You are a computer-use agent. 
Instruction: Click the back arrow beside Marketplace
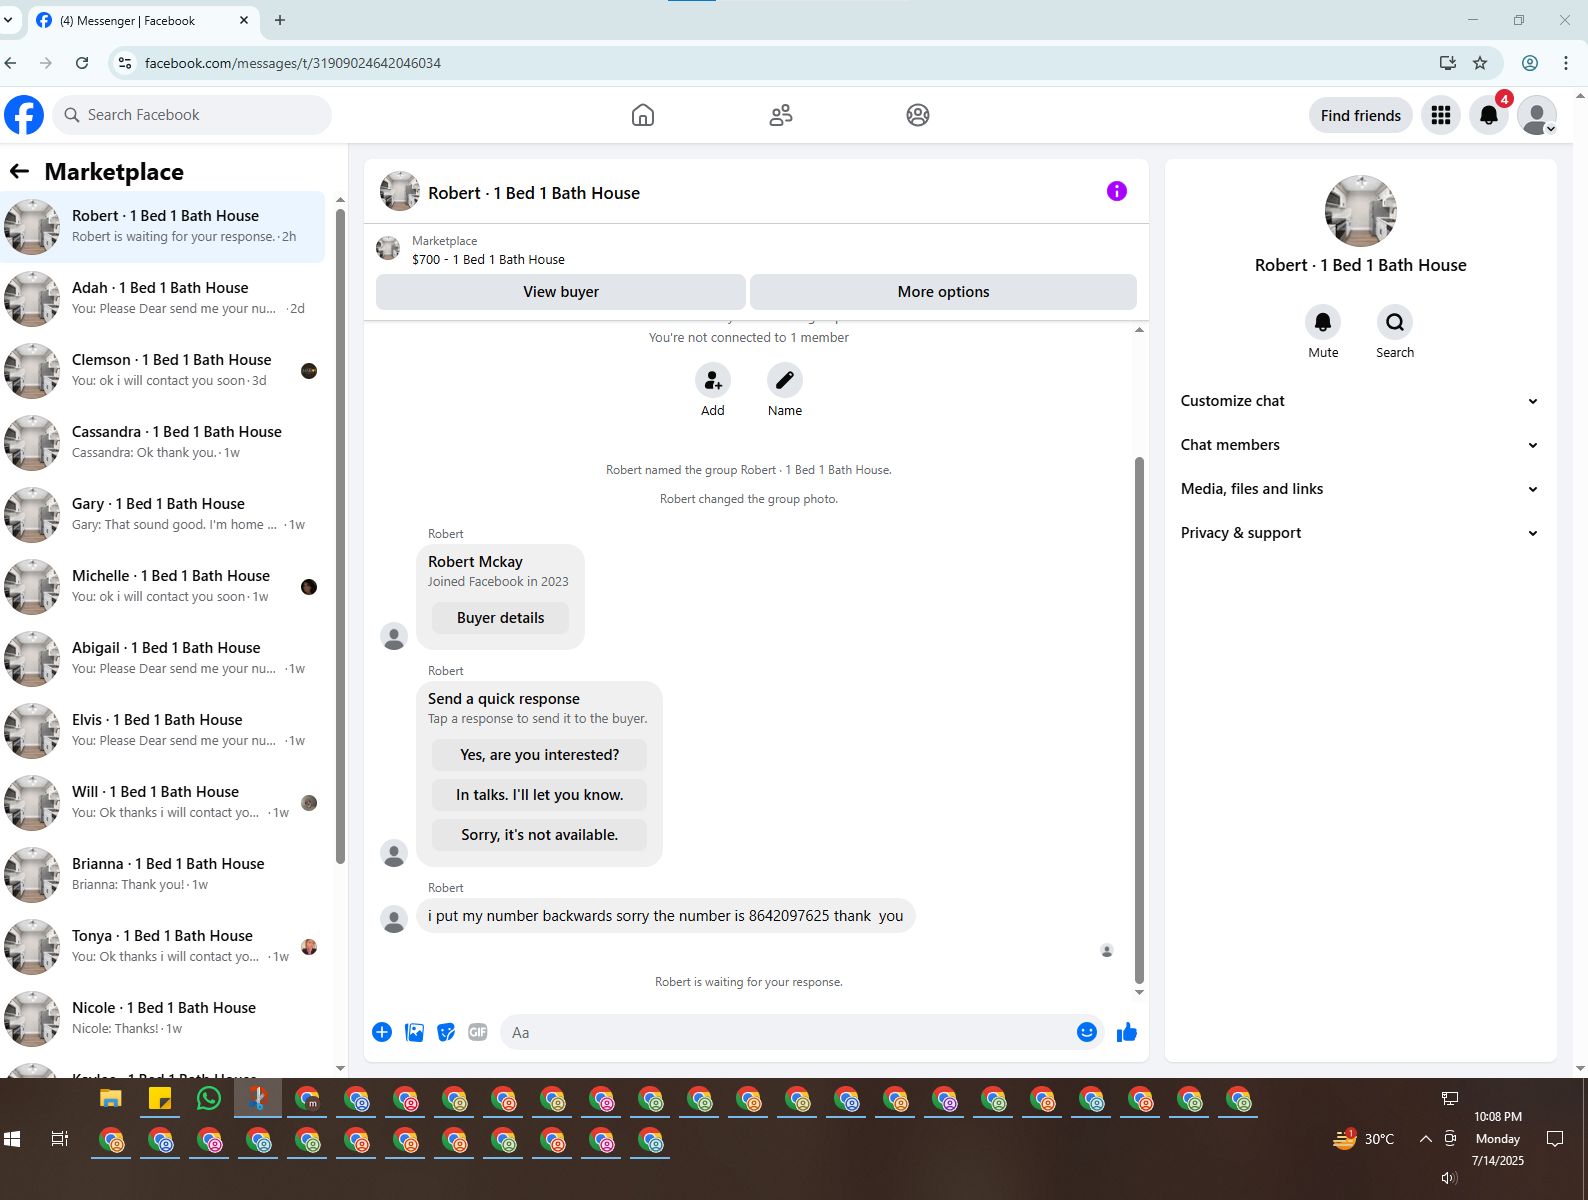pyautogui.click(x=20, y=171)
